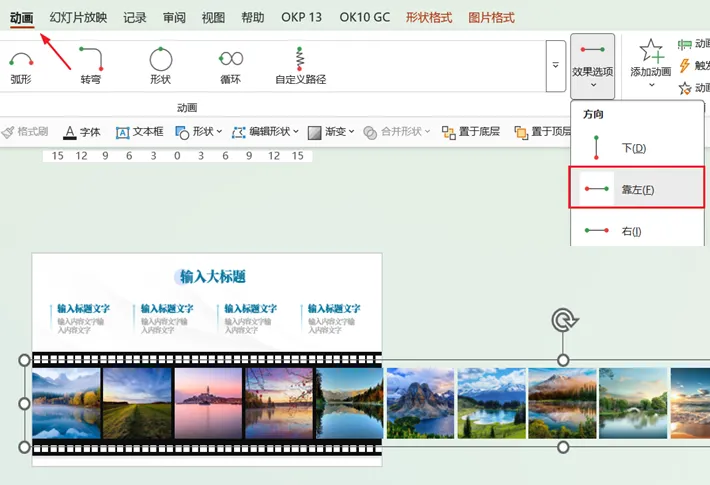Open the 形状 shapes dropdown in quick toolbar
The height and width of the screenshot is (485, 710).
click(198, 132)
